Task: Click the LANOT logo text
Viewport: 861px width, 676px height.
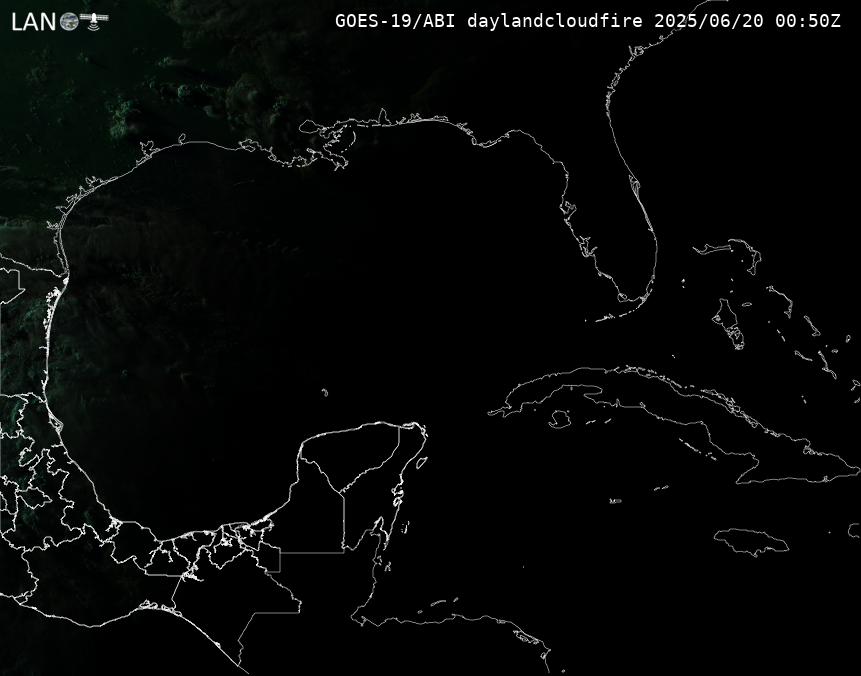Action: (x=59, y=21)
